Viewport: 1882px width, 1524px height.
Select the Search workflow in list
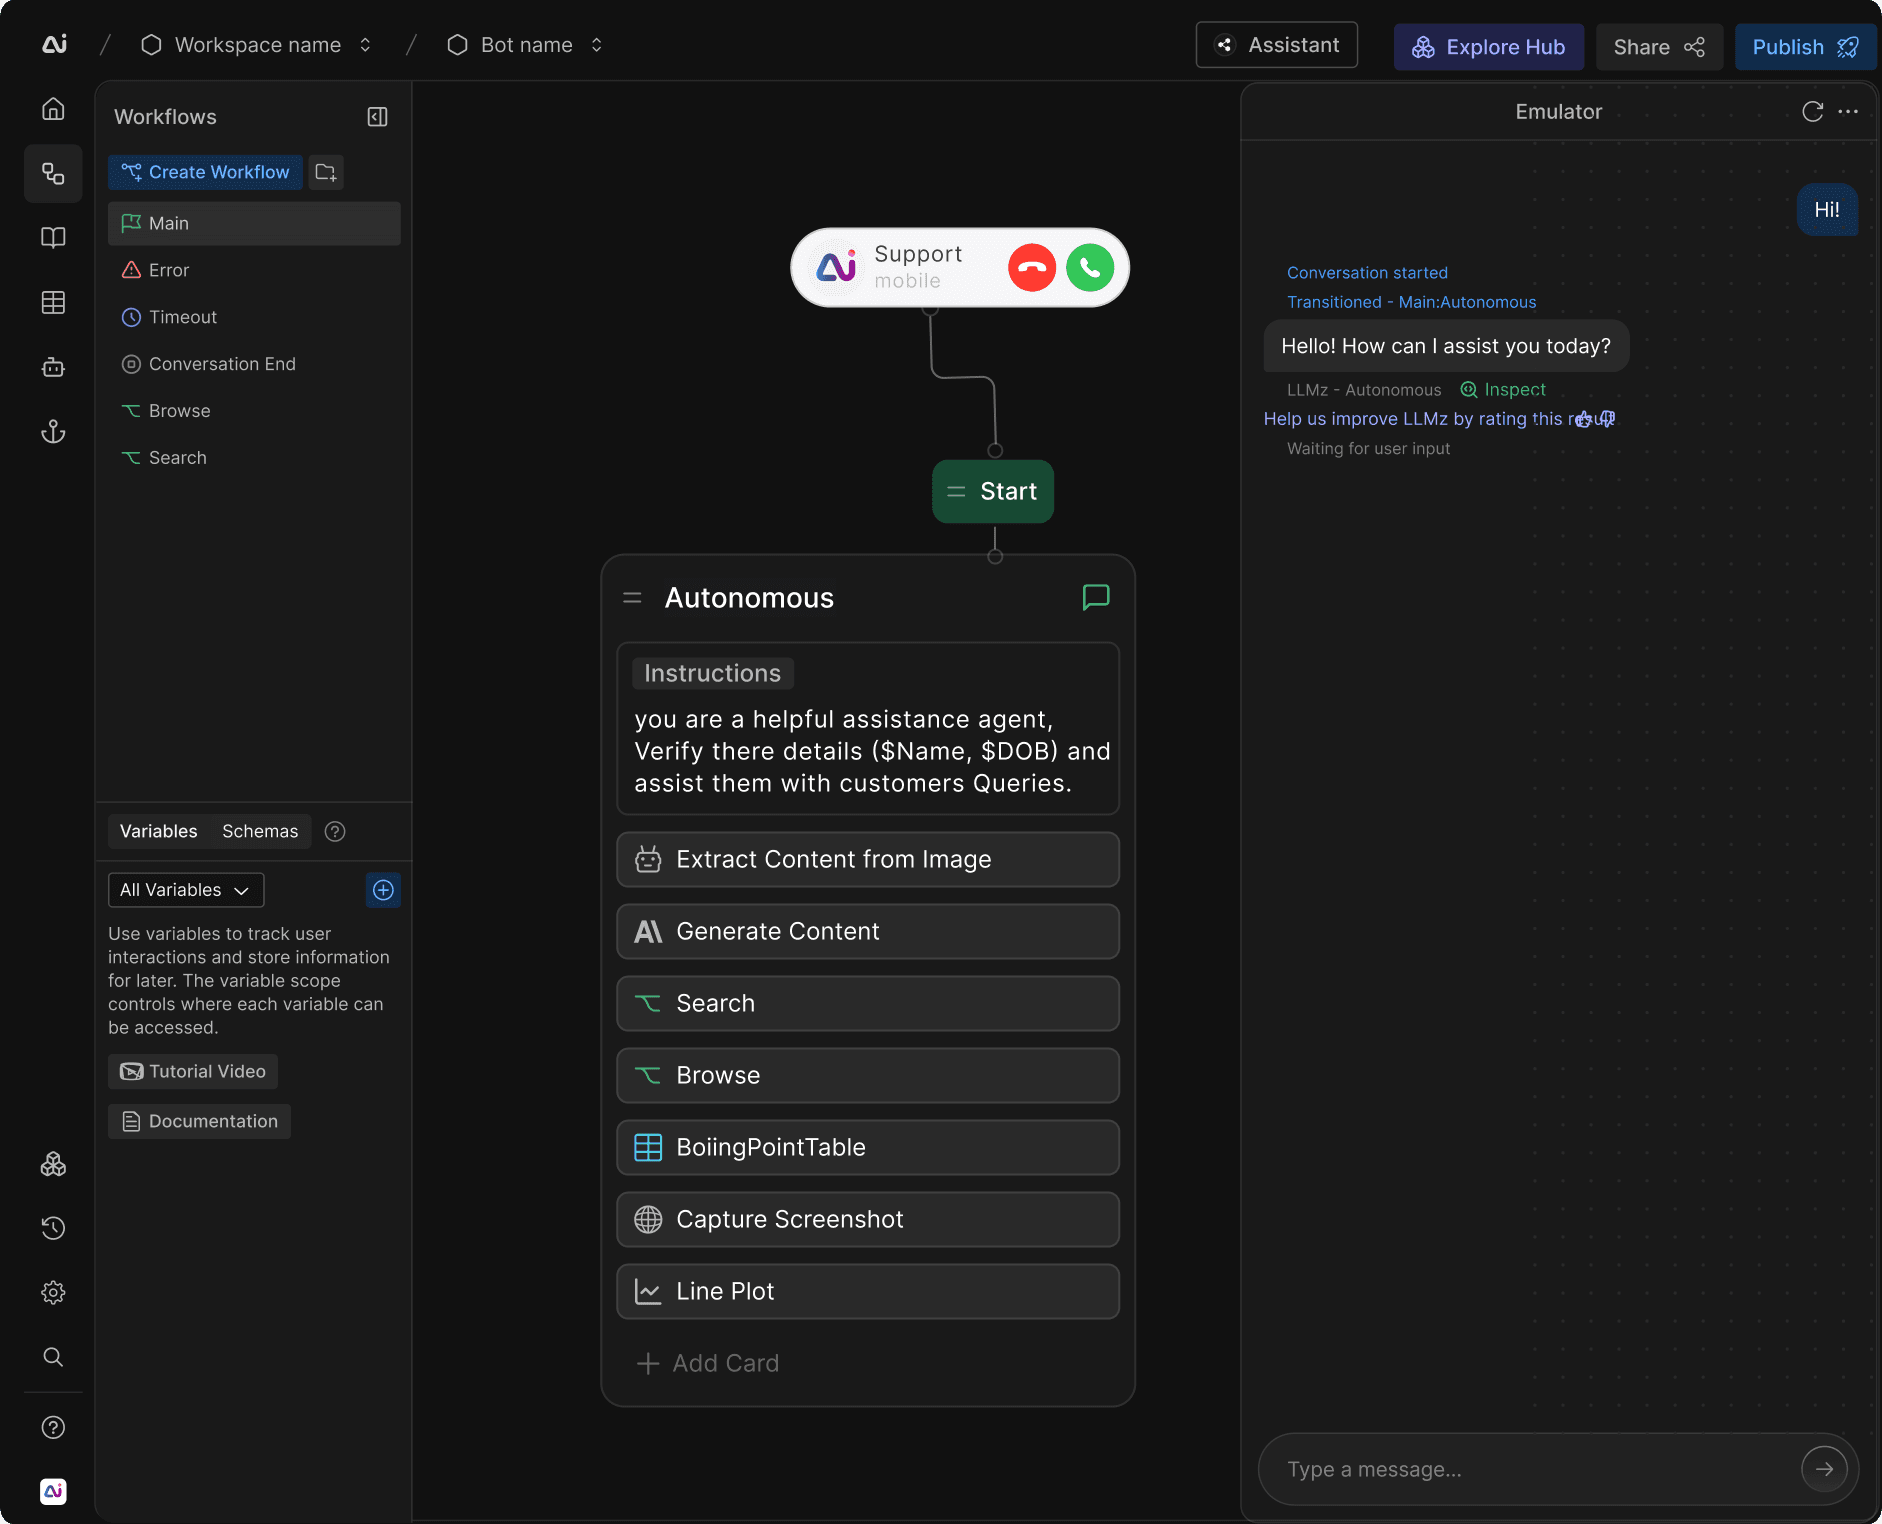(254, 458)
